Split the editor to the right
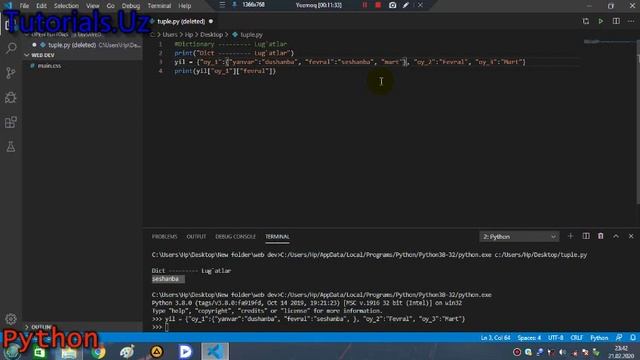The image size is (640, 360). click(616, 21)
